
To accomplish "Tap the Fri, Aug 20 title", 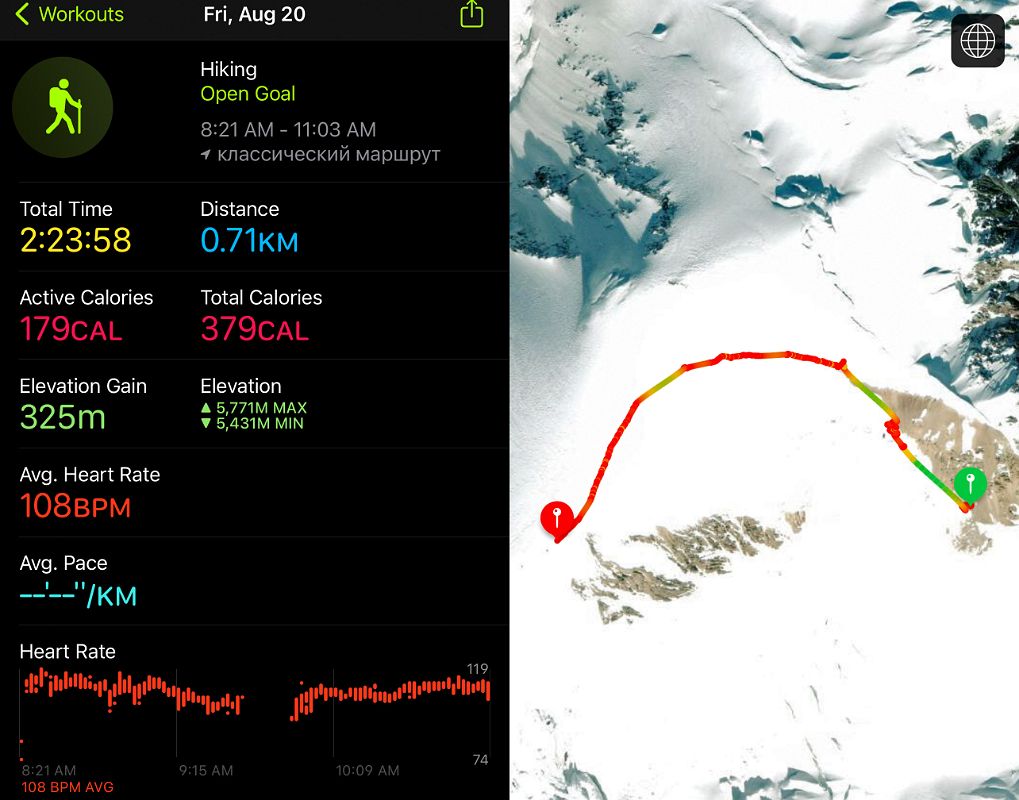I will [254, 14].
